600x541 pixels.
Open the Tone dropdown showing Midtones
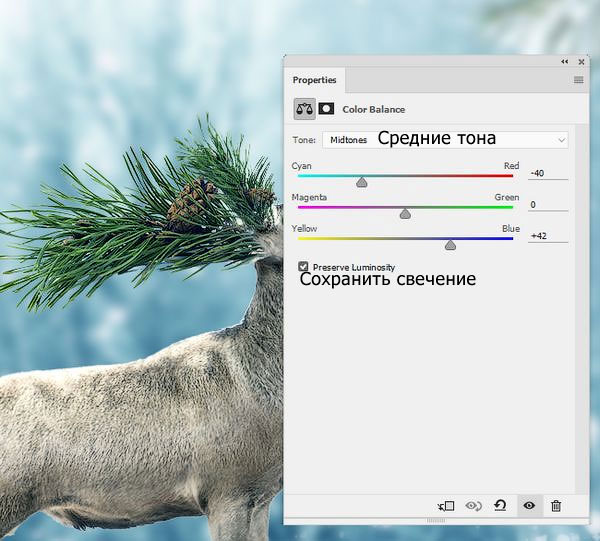(x=445, y=140)
